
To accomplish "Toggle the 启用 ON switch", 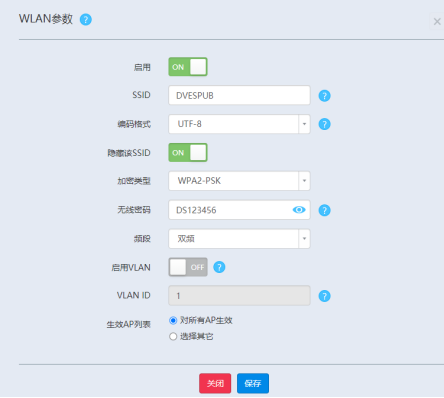I will (188, 67).
